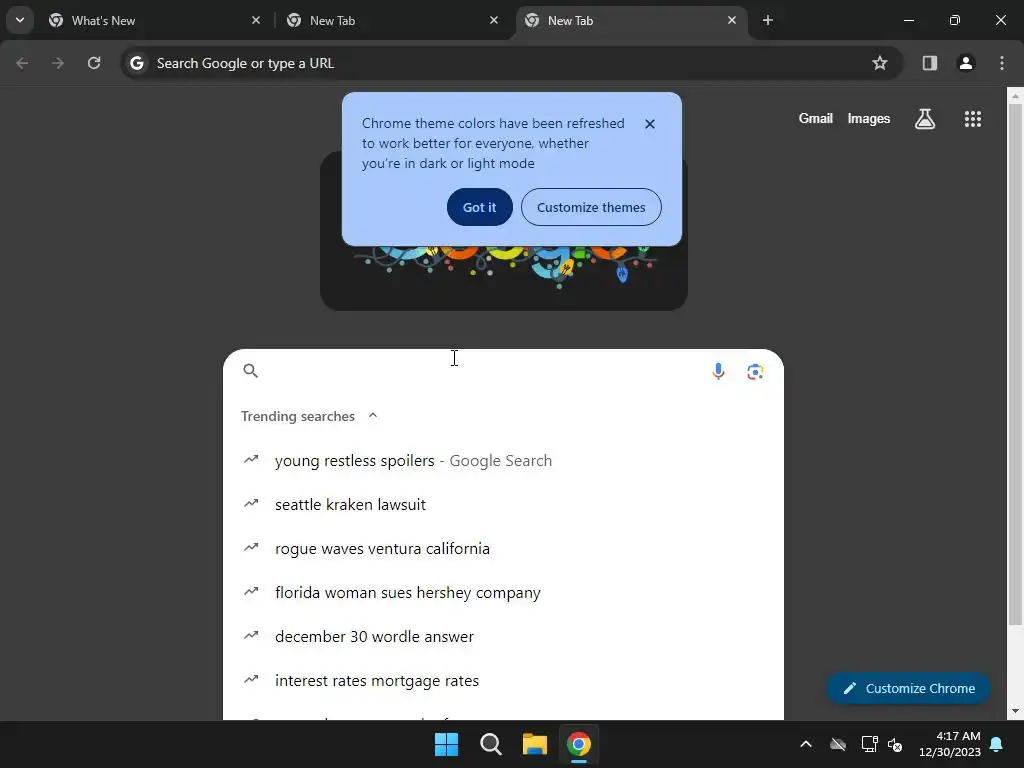
Task: Start voice search with microphone icon
Action: (x=718, y=371)
